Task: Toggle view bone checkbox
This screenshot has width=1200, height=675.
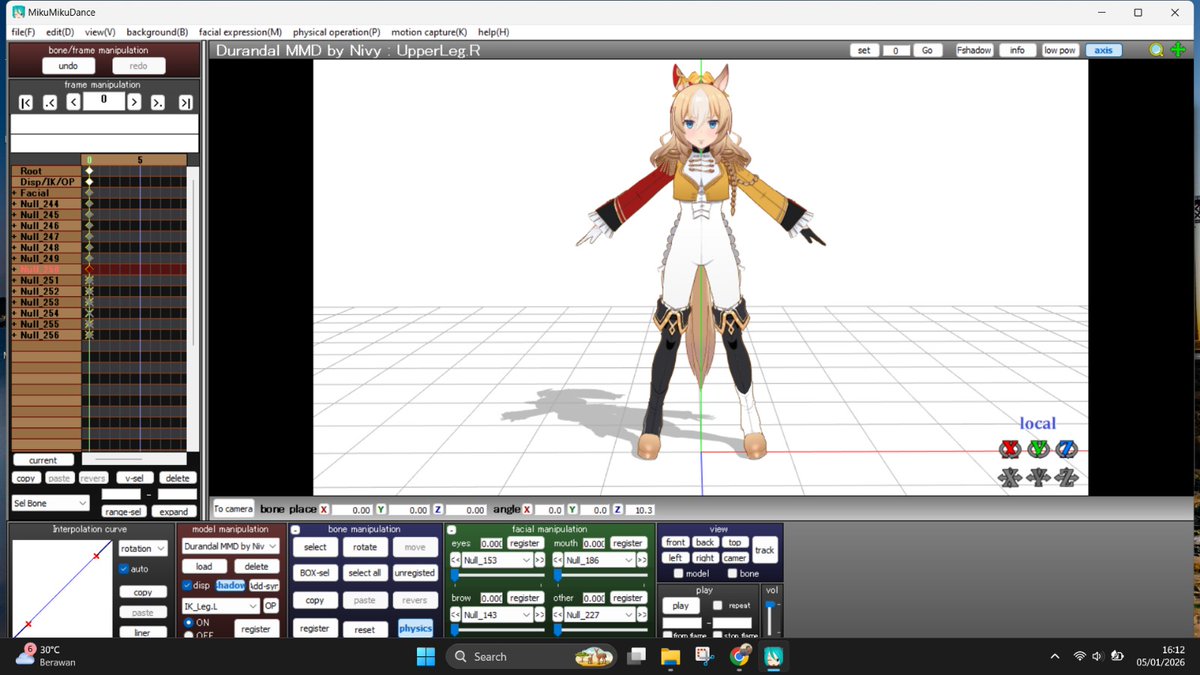Action: coord(733,573)
